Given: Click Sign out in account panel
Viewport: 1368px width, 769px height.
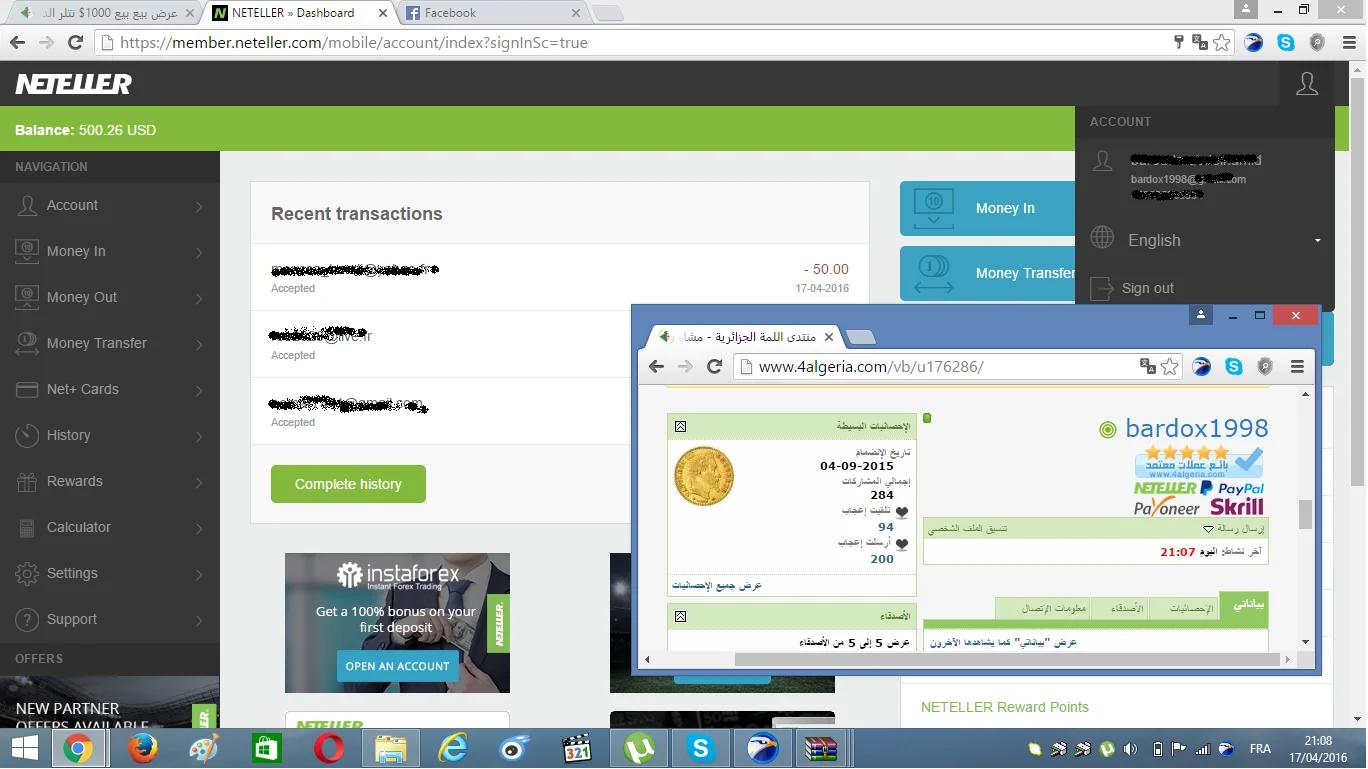Looking at the screenshot, I should pyautogui.click(x=1147, y=289).
